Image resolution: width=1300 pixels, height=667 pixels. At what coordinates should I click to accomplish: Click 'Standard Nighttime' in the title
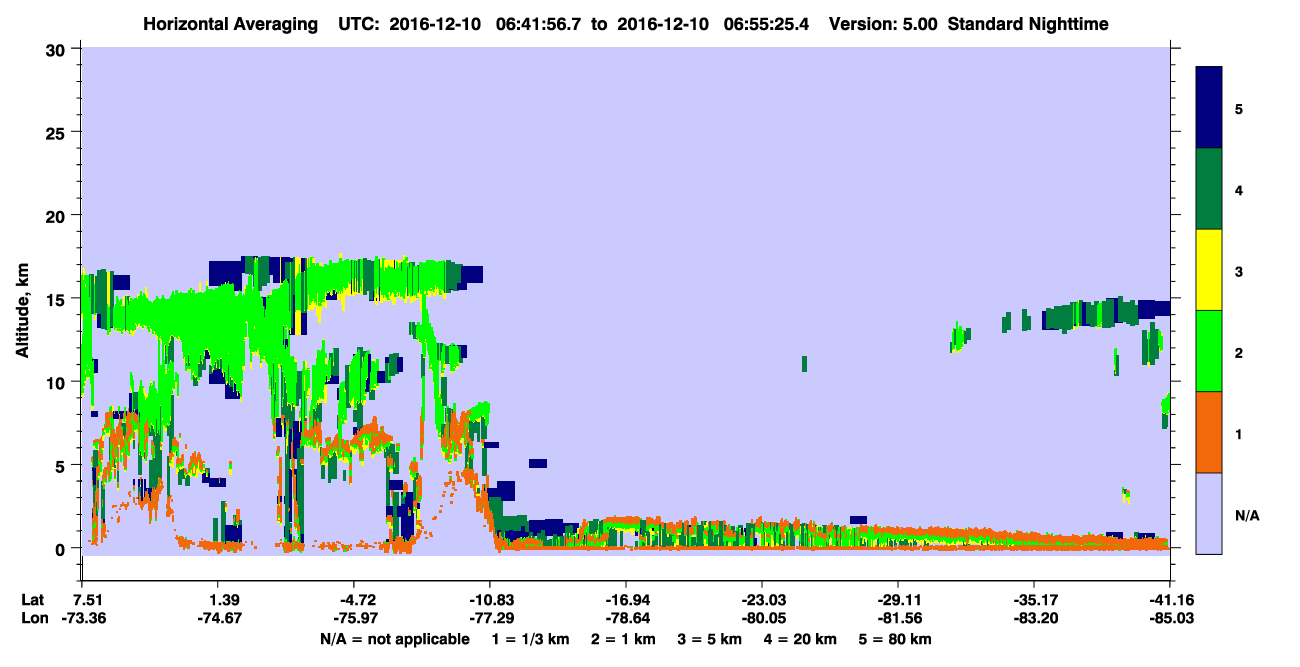pos(1028,24)
